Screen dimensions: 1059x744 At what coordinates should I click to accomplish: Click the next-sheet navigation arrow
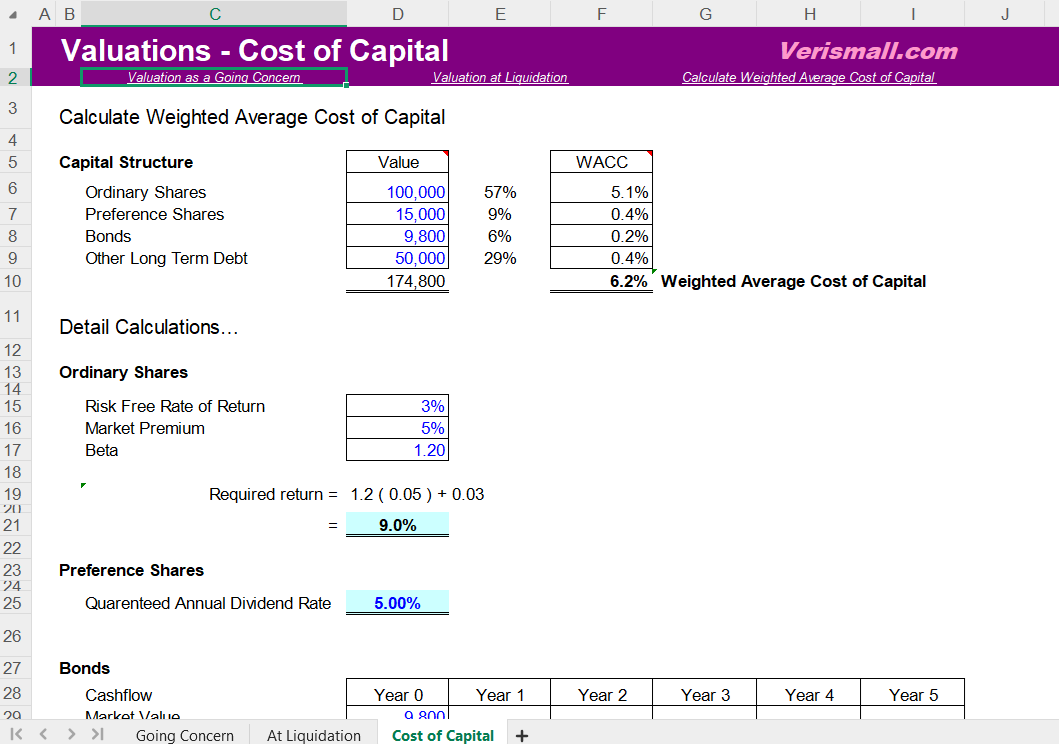(71, 735)
